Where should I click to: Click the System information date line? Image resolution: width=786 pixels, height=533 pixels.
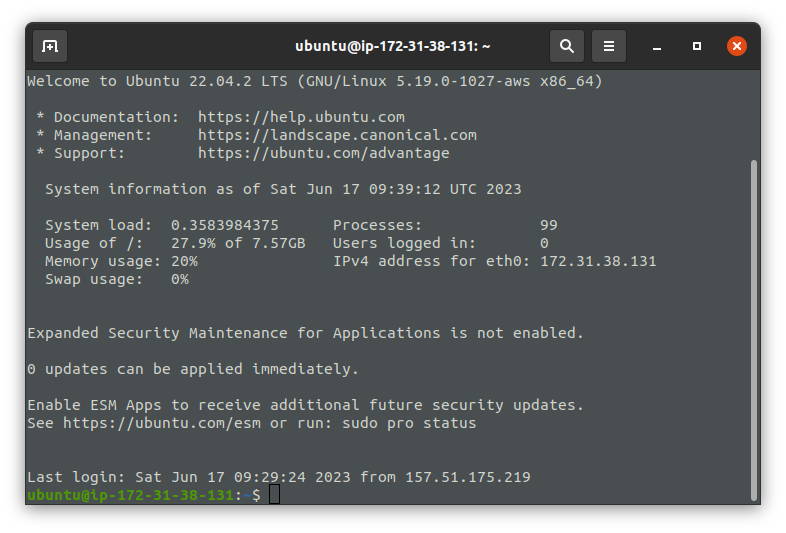coord(283,190)
